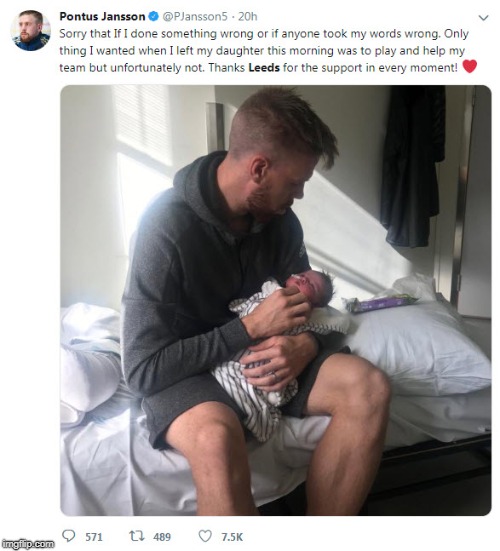Click the 489 retweets count
500x551 pixels.
tap(162, 537)
